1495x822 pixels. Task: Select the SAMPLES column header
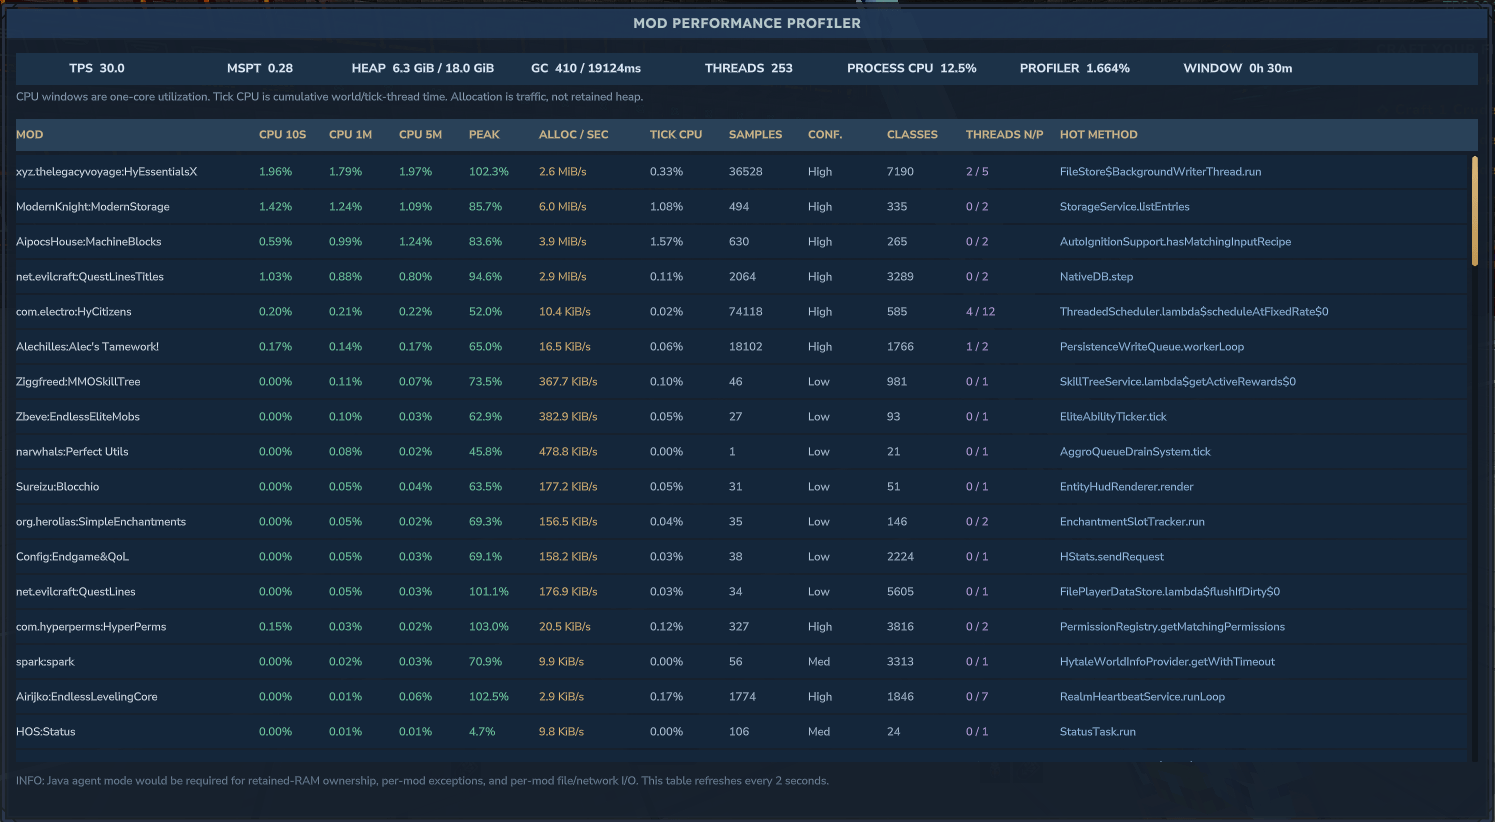(755, 135)
